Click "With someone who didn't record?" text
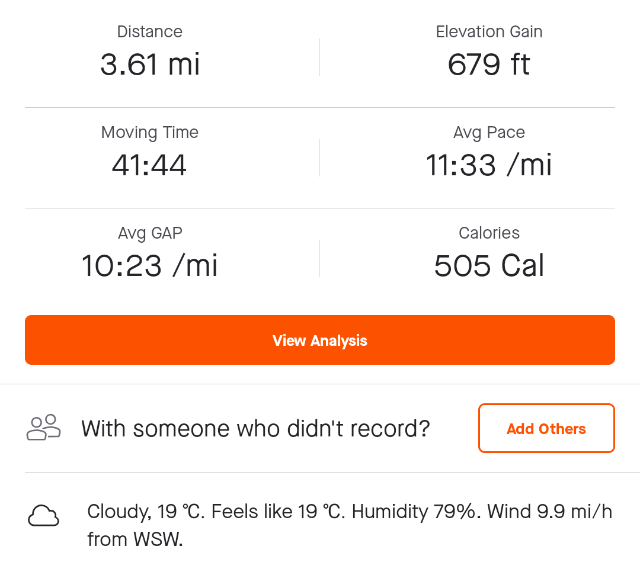 point(256,428)
